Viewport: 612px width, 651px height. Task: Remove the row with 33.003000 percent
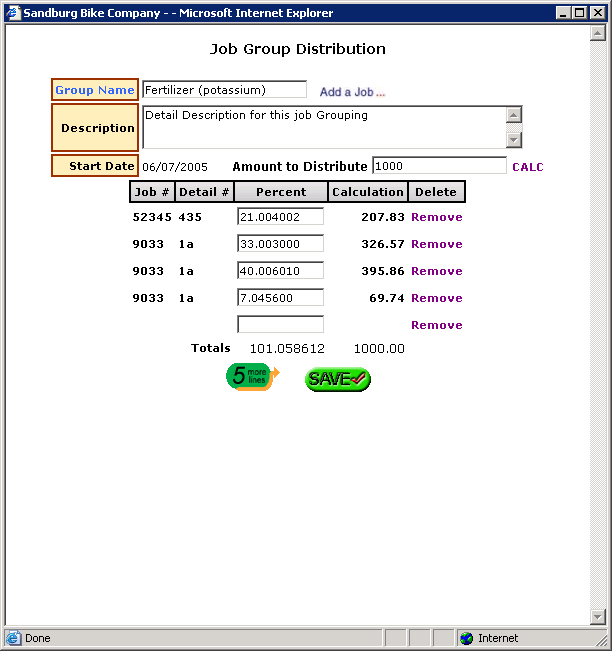(x=437, y=244)
